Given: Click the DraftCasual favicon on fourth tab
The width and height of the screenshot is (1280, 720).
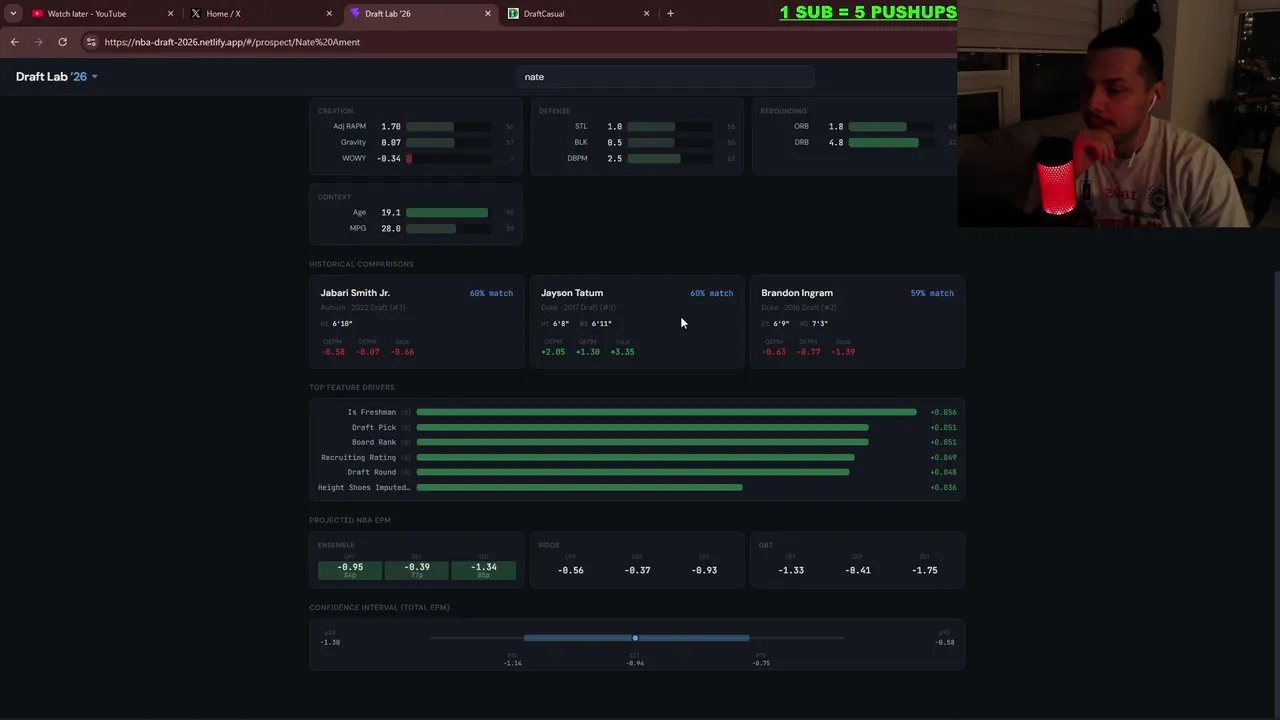Looking at the screenshot, I should click(513, 14).
